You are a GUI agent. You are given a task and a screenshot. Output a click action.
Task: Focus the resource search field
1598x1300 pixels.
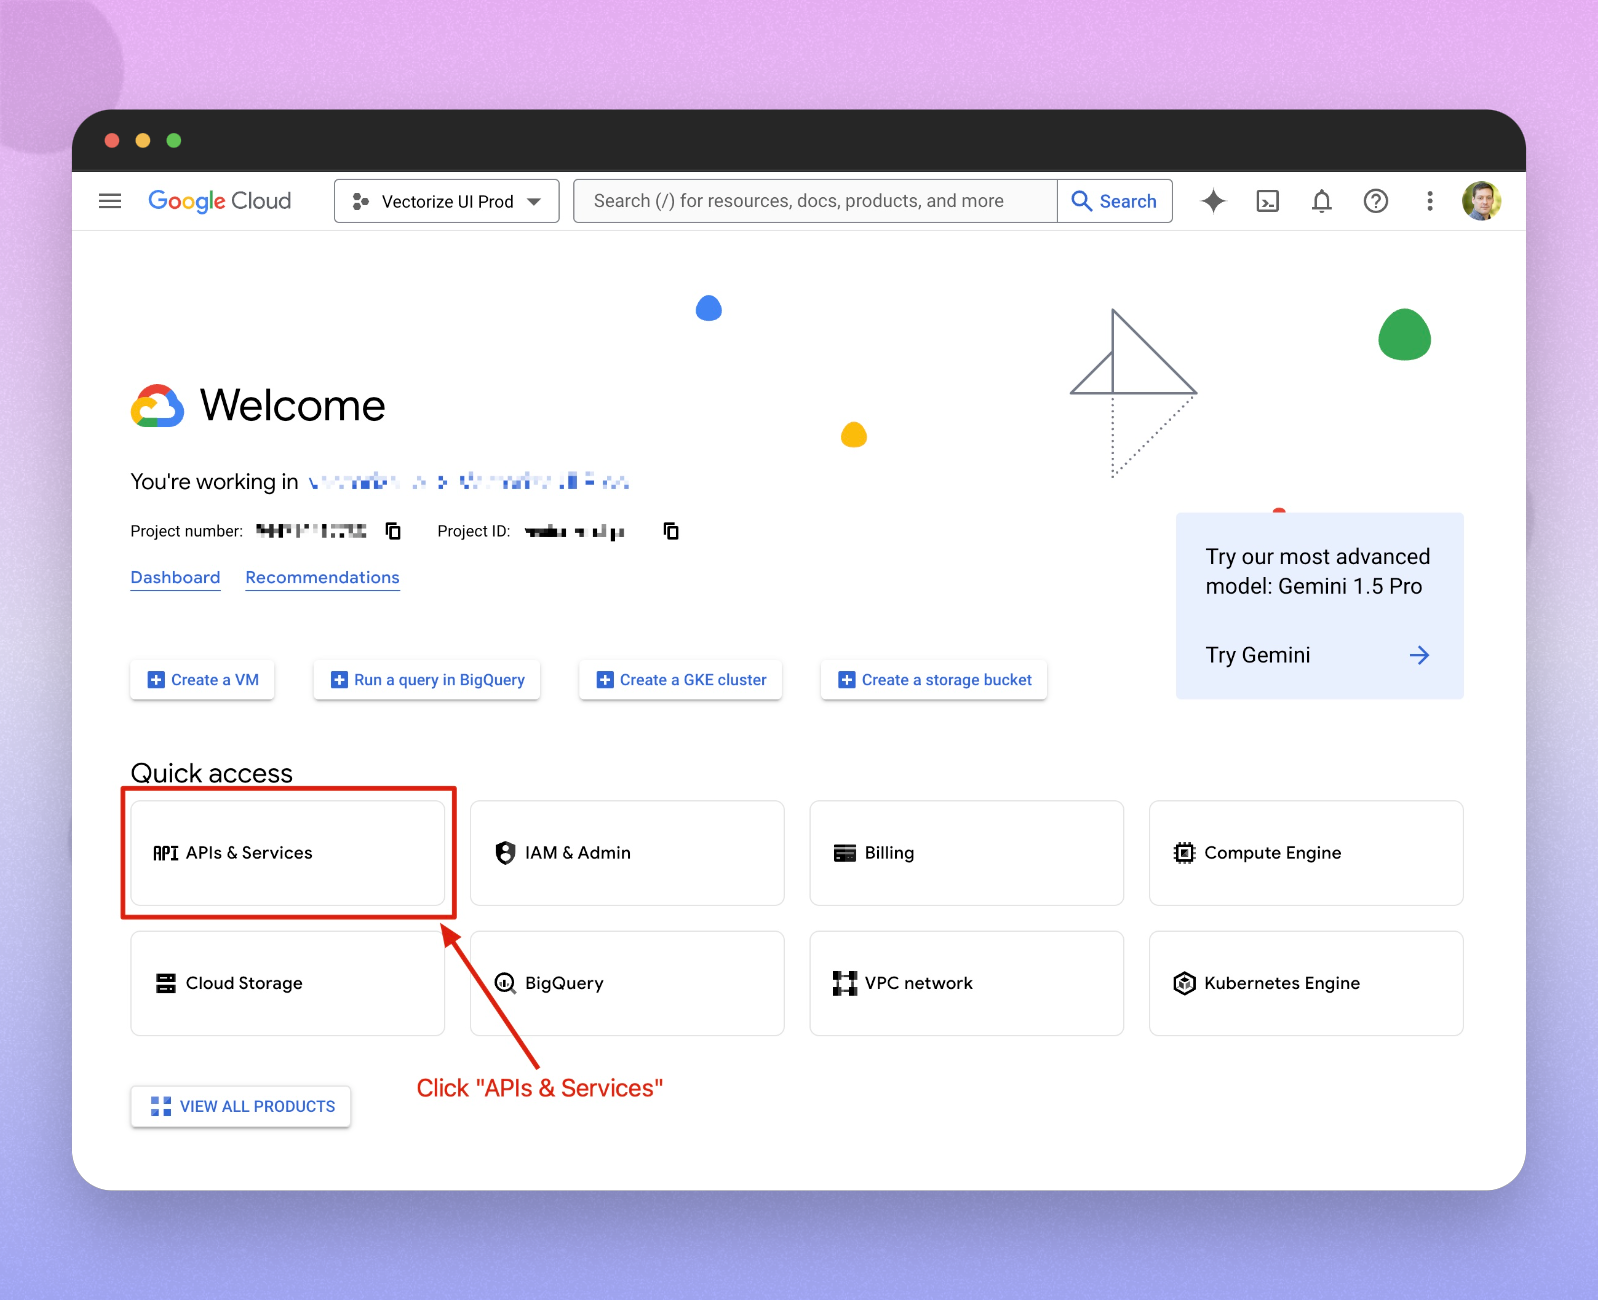pos(815,201)
